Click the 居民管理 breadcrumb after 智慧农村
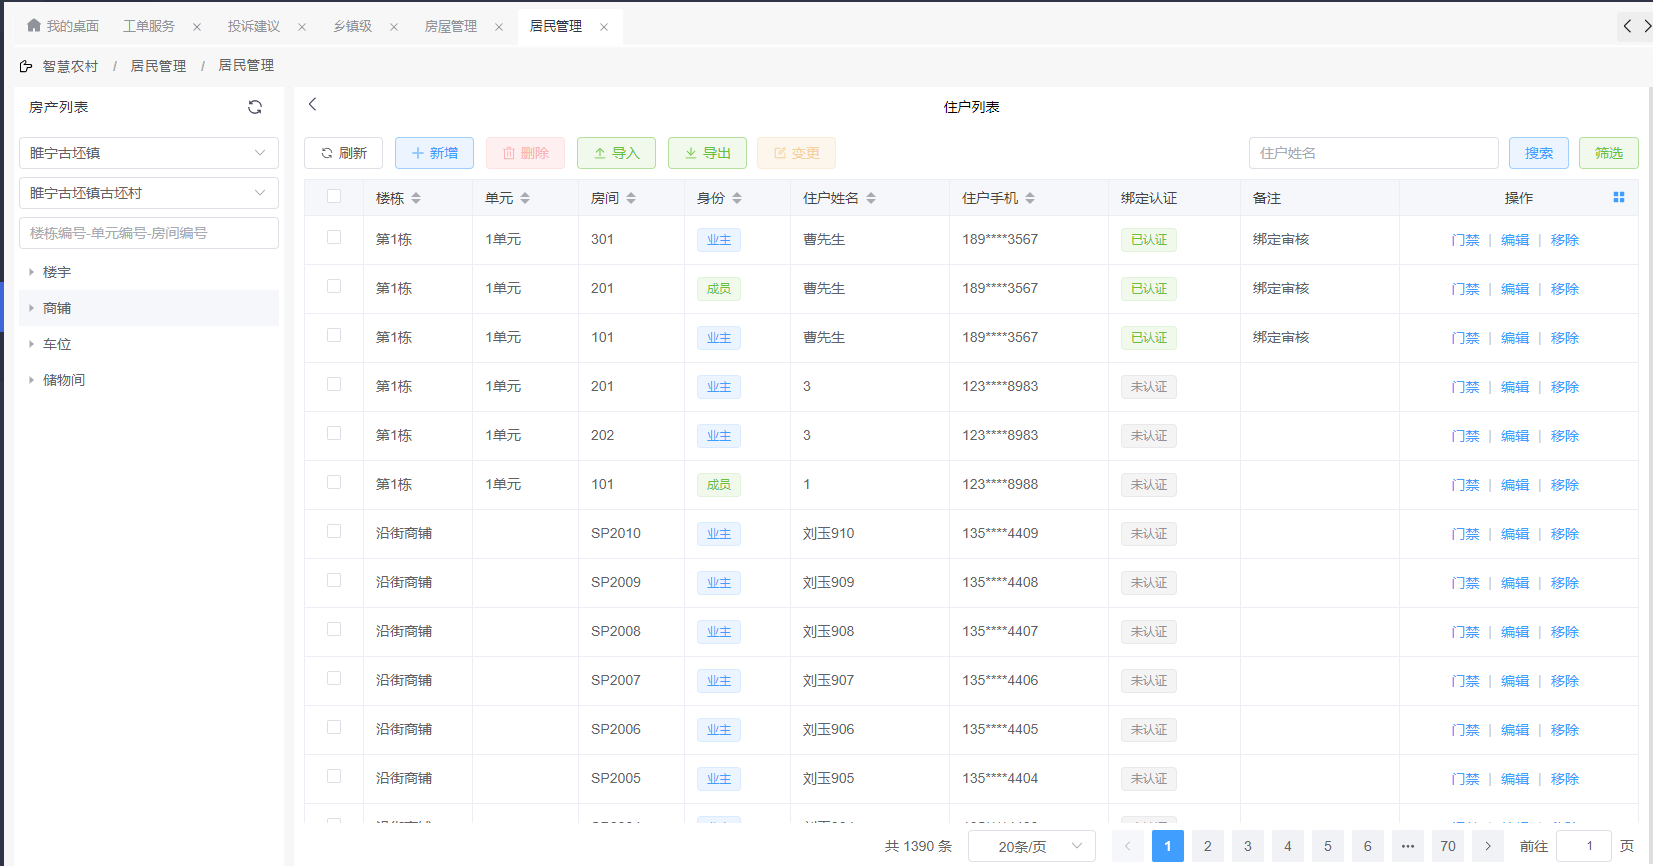Viewport: 1653px width, 866px height. (158, 66)
